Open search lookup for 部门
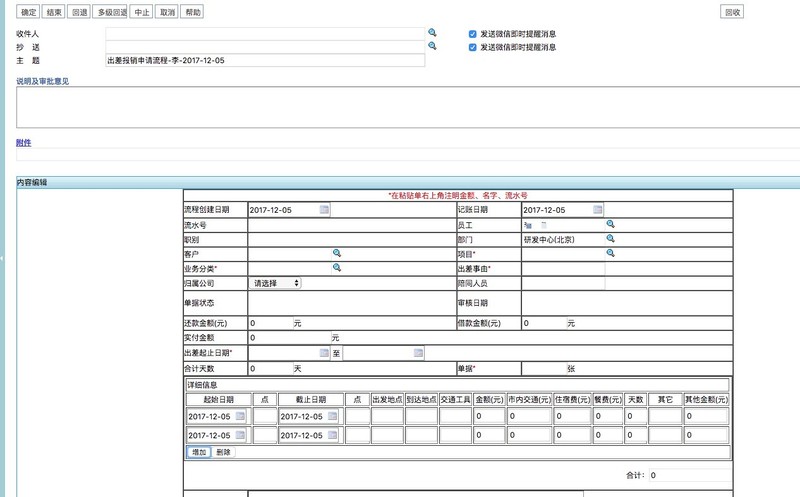 coord(610,238)
